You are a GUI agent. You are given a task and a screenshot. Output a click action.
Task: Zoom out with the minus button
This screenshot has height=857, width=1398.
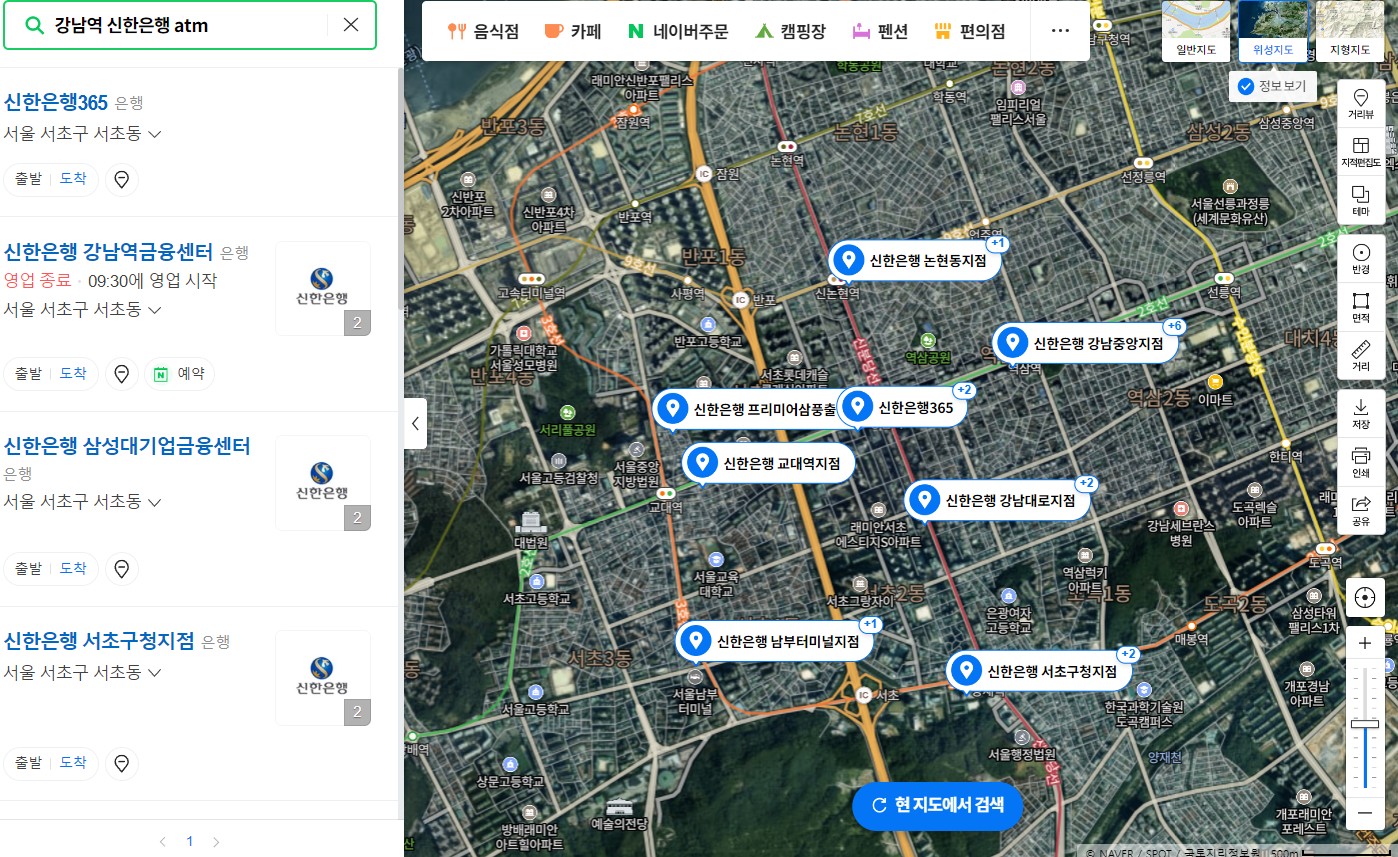(1365, 813)
